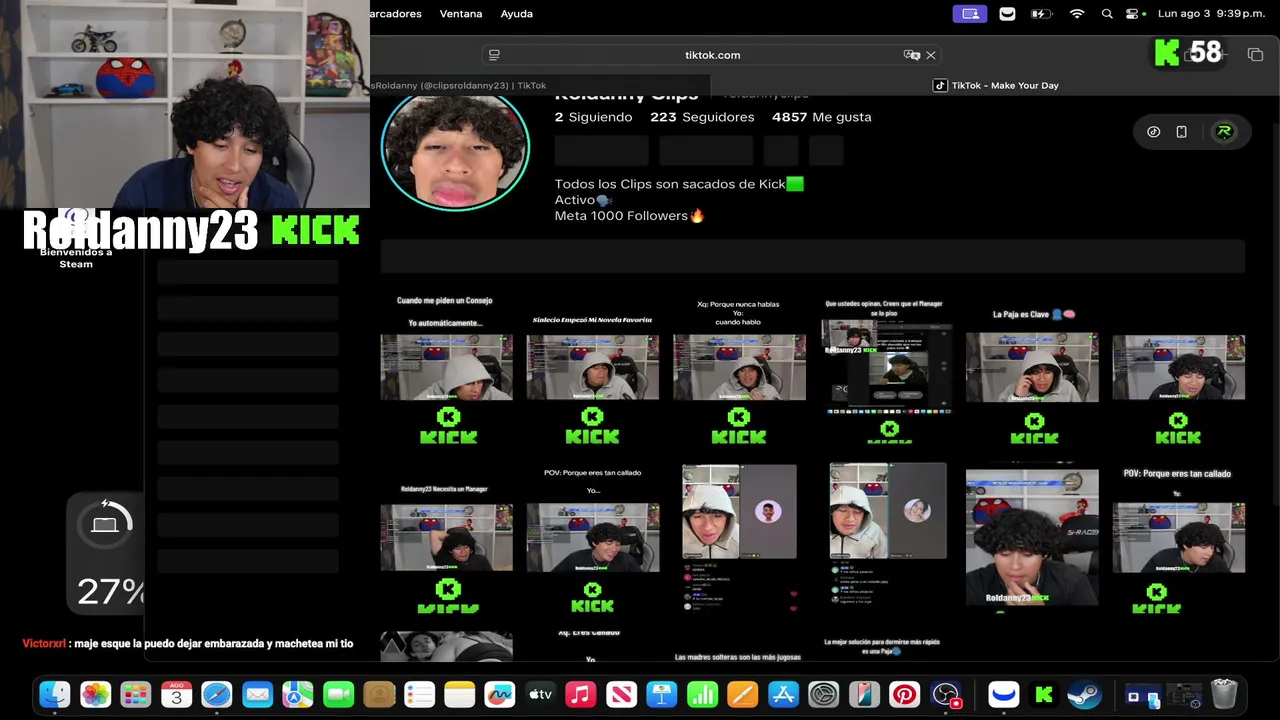Open System Settings from the dock
Viewport: 1280px width, 720px height.
pyautogui.click(x=824, y=694)
